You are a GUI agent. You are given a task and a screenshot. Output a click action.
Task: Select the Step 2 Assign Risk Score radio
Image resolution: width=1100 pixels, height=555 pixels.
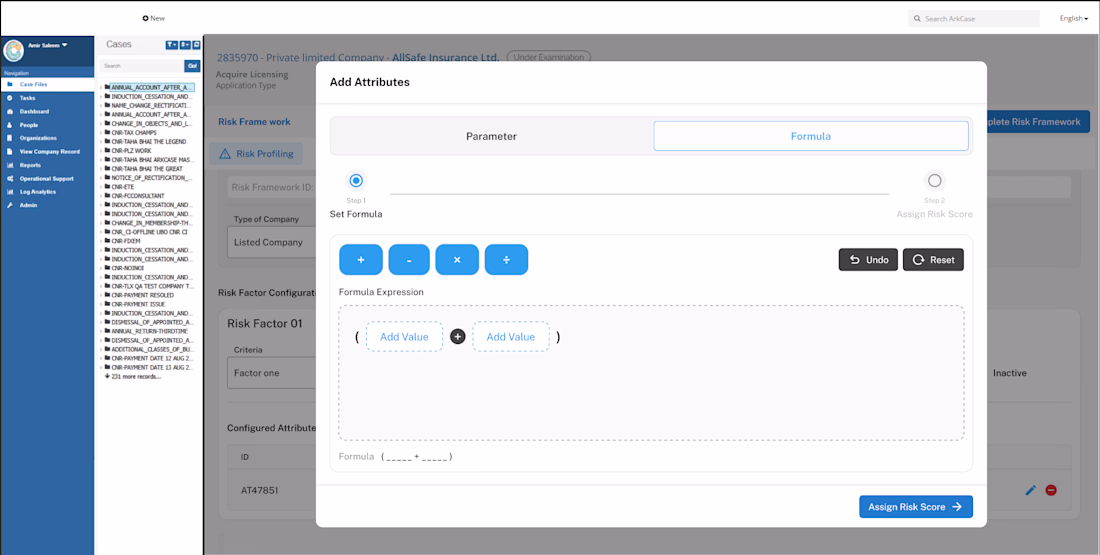pos(934,180)
